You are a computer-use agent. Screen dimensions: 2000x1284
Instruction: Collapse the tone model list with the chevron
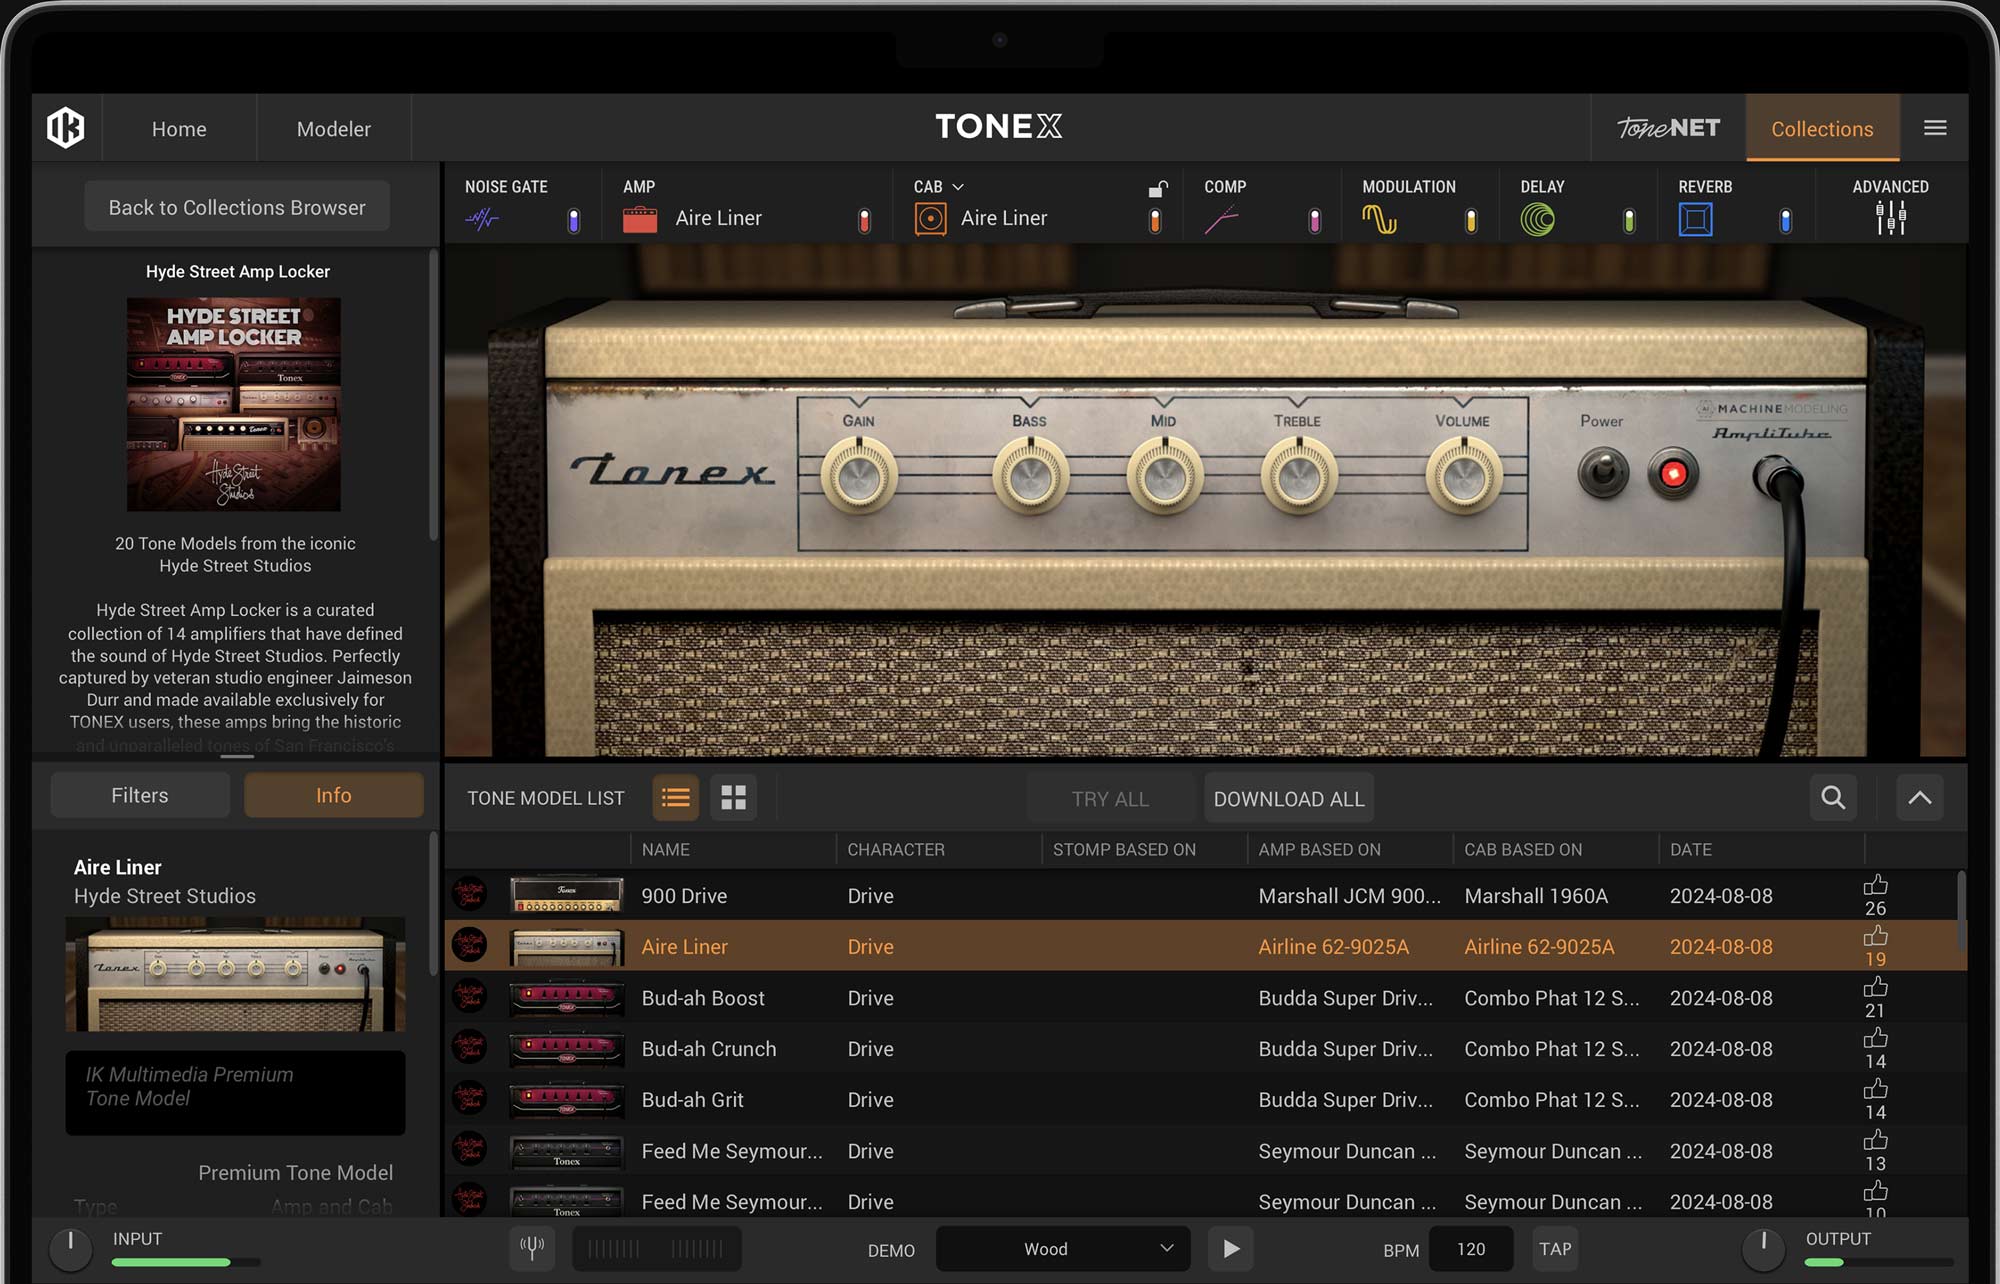tap(1919, 797)
